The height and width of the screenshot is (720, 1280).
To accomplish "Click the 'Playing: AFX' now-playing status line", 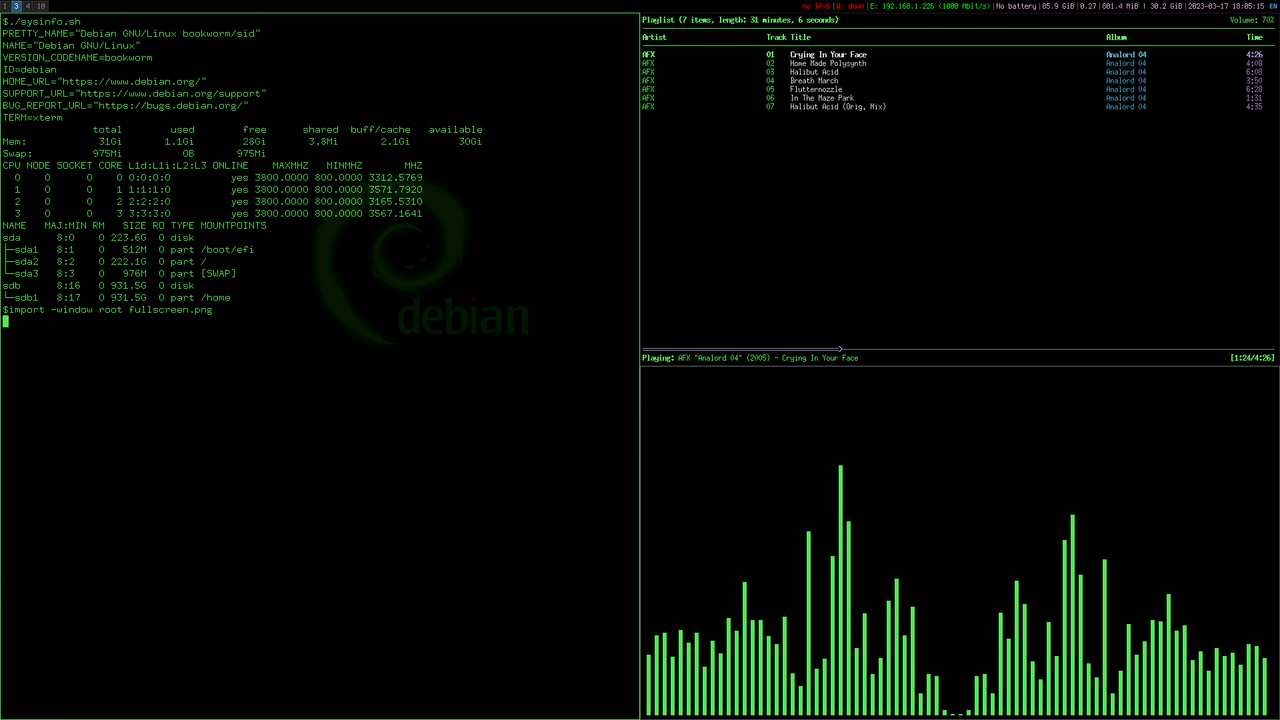I will point(750,358).
